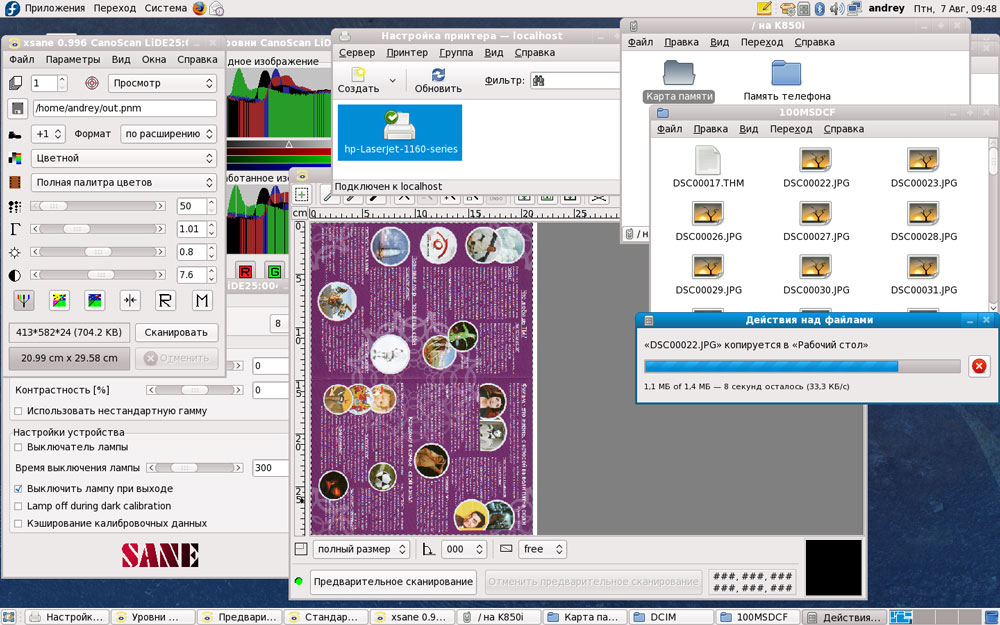Click the resolution value 50 field
Screen dimensions: 1000x625
tap(191, 206)
